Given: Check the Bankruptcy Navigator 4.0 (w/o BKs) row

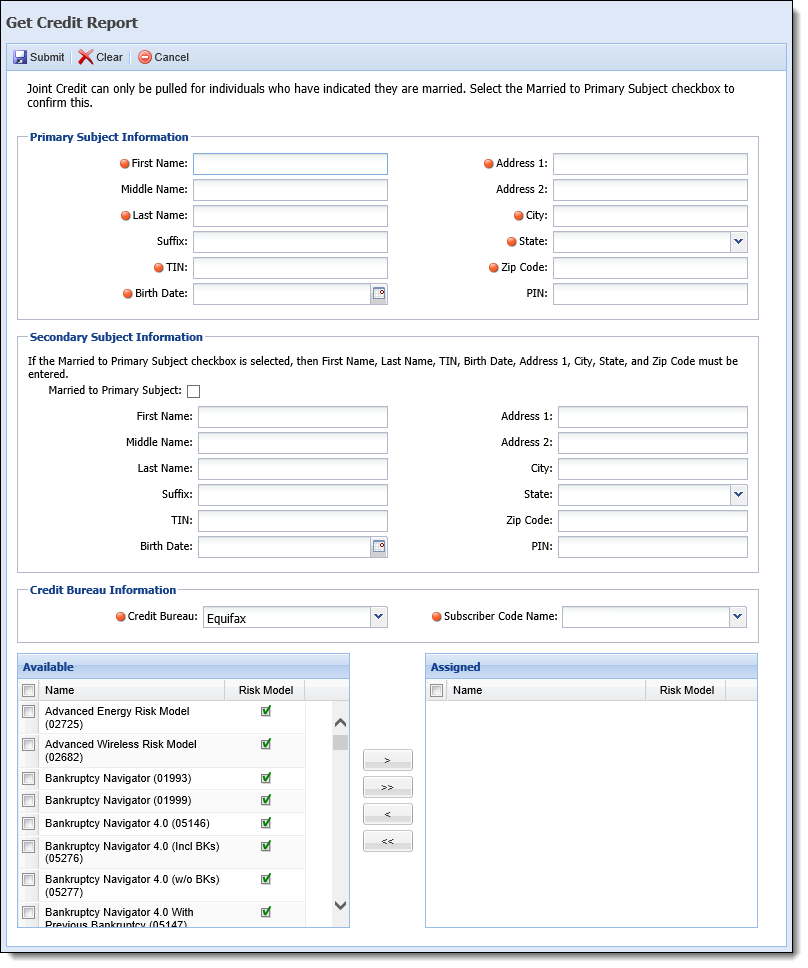Looking at the screenshot, I should [28, 880].
